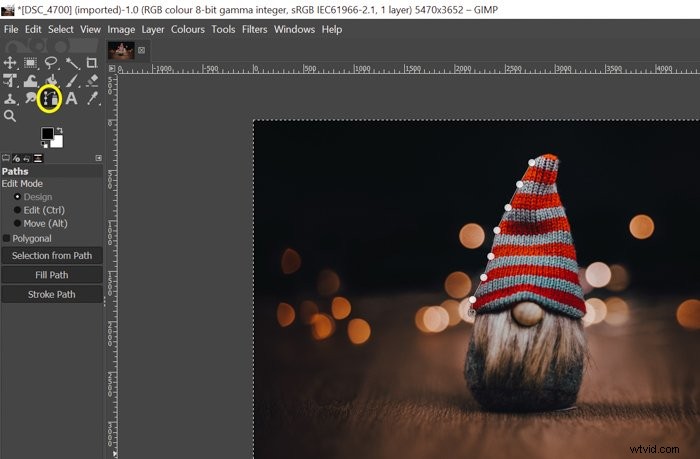Select the Rectangle Select tool

(x=30, y=63)
